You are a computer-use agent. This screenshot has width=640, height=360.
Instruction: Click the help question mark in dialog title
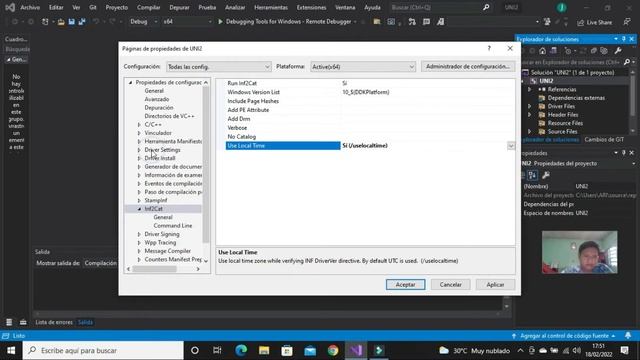[x=489, y=48]
